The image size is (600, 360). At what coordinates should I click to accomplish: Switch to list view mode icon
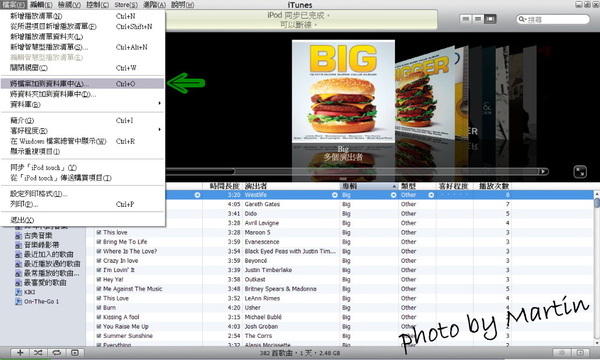tap(465, 19)
